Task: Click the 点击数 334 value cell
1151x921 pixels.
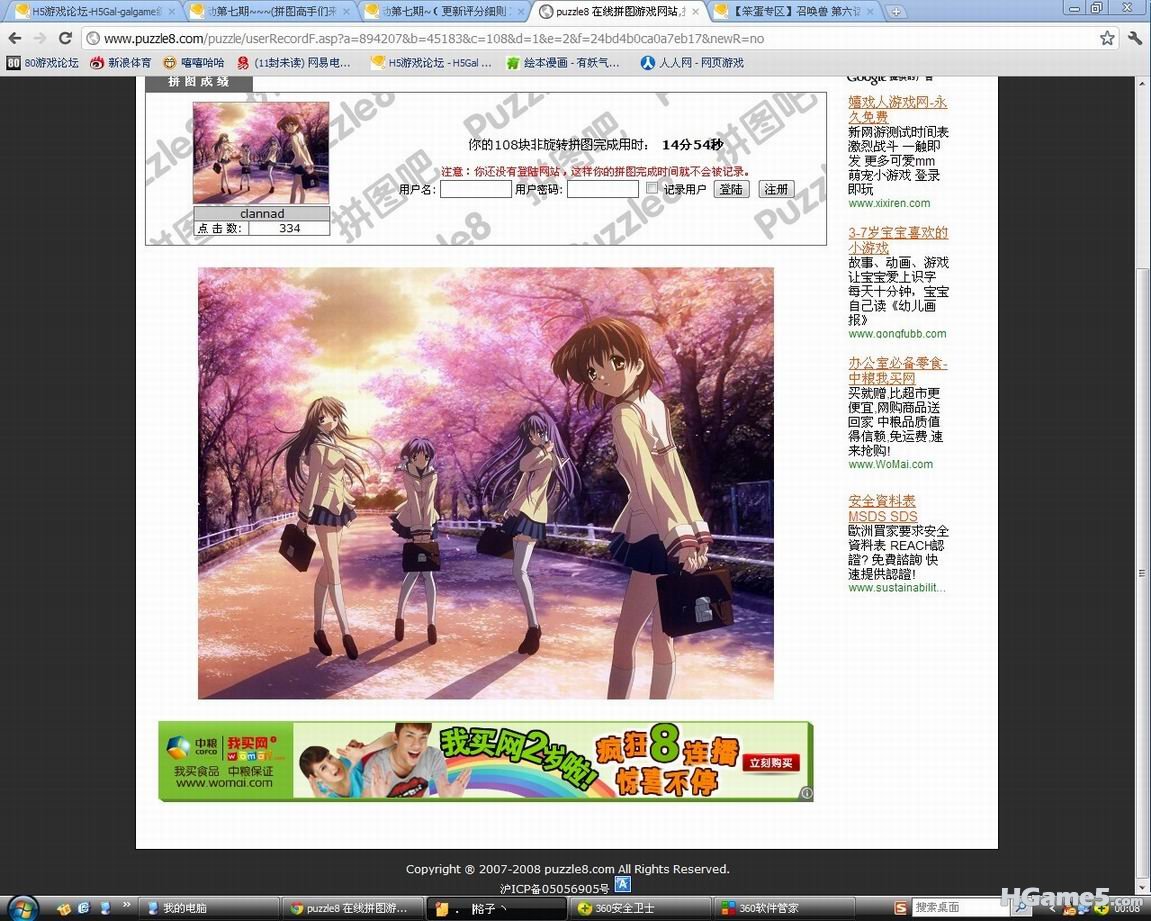Action: pyautogui.click(x=289, y=228)
